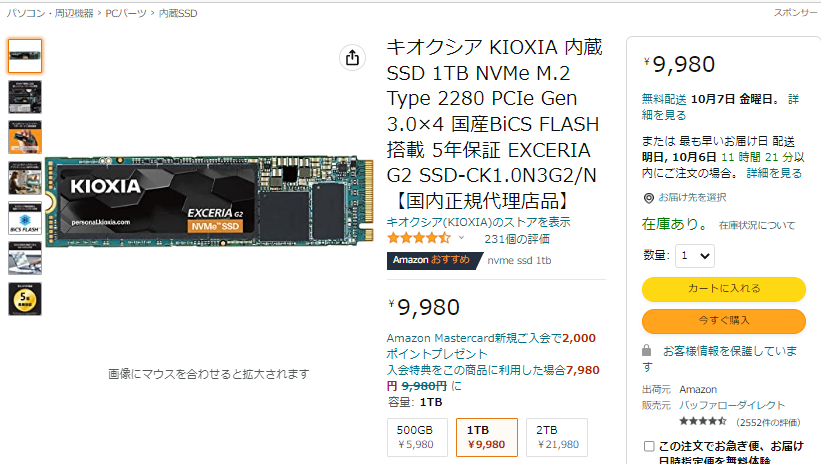
Task: Expand the rating breakdown chevron next to stars
Action: point(461,239)
